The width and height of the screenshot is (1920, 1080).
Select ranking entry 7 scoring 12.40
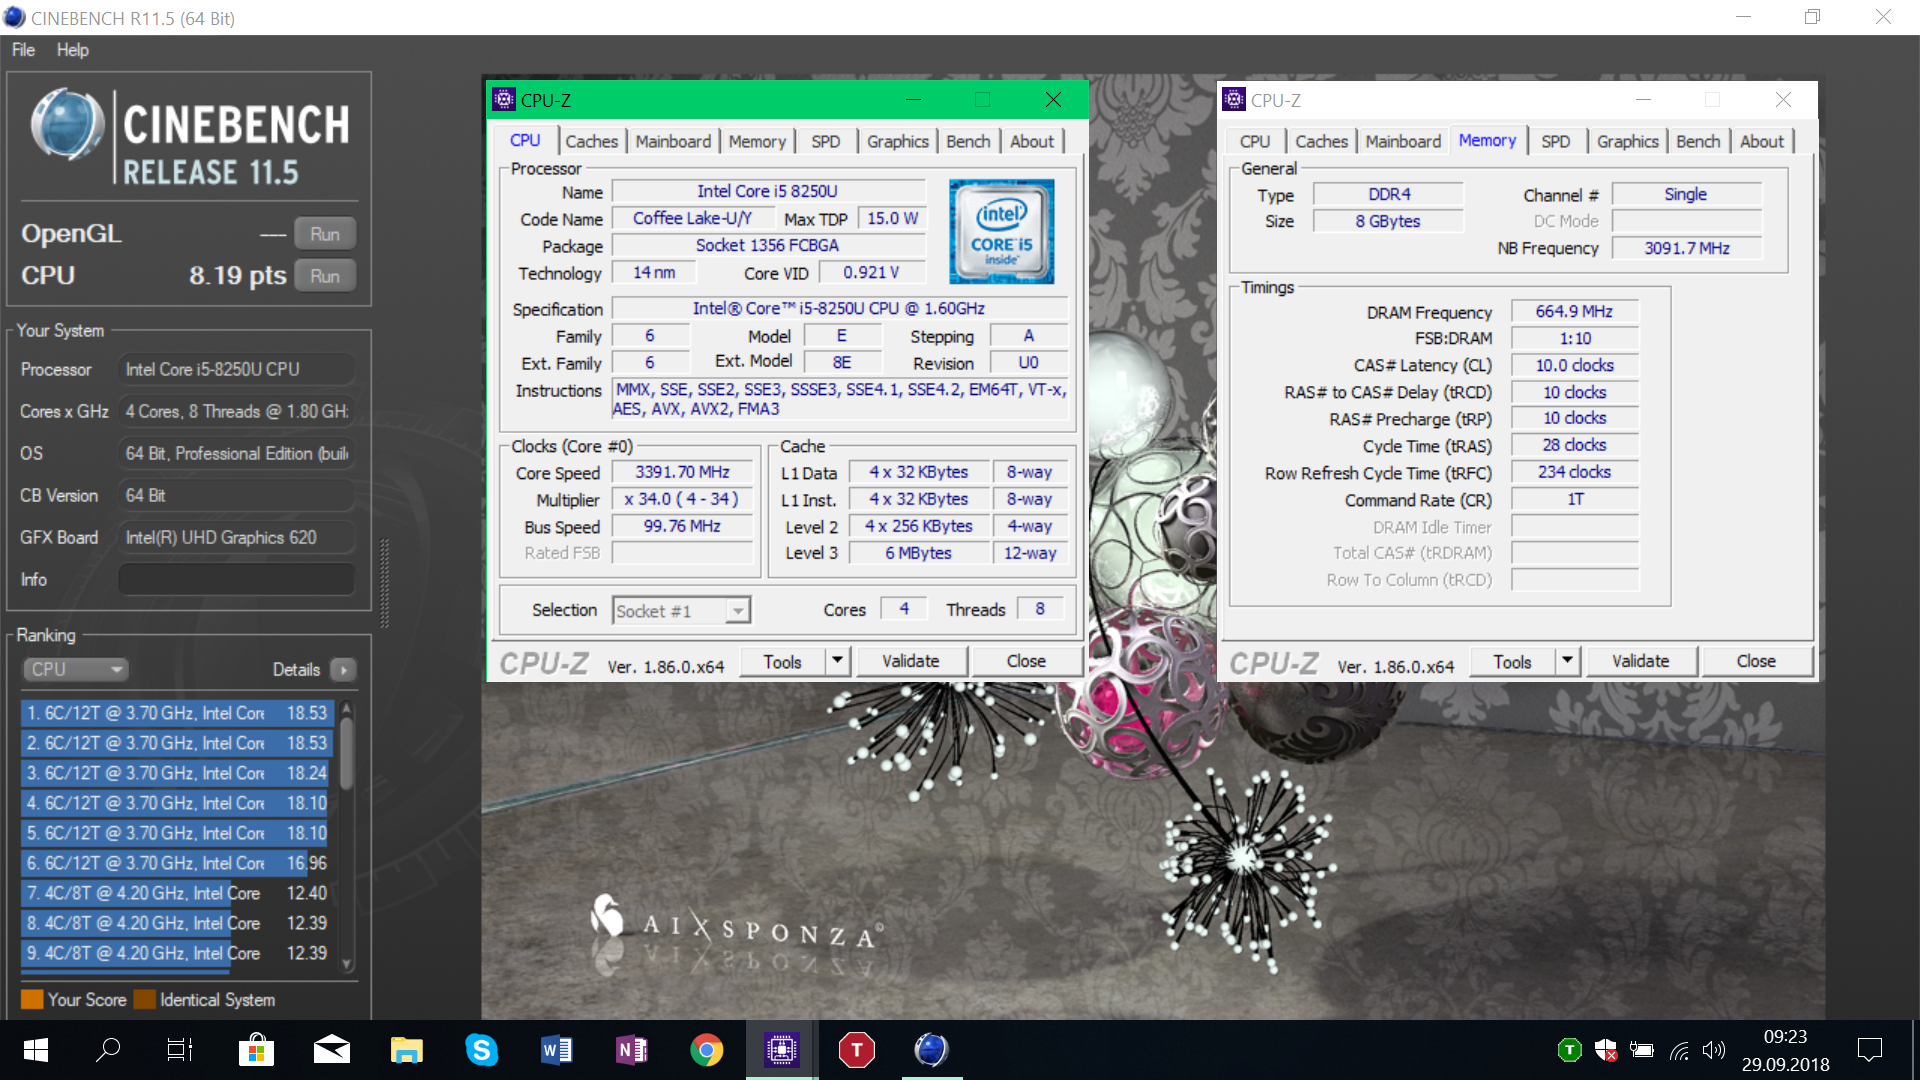(177, 893)
